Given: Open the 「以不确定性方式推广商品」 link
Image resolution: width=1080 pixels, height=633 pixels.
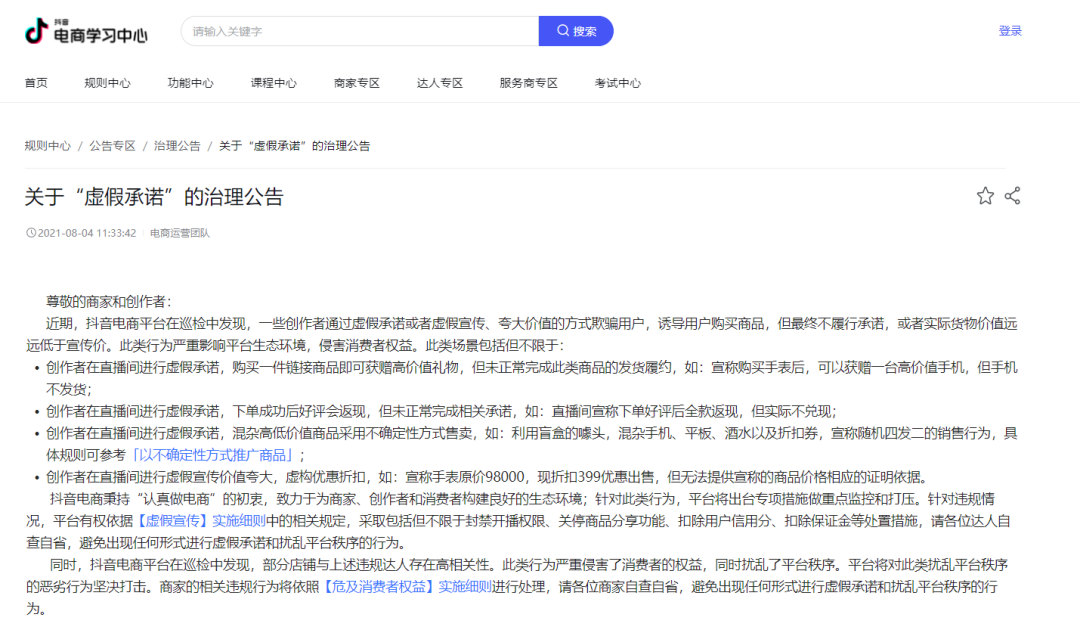Looking at the screenshot, I should click(x=212, y=455).
